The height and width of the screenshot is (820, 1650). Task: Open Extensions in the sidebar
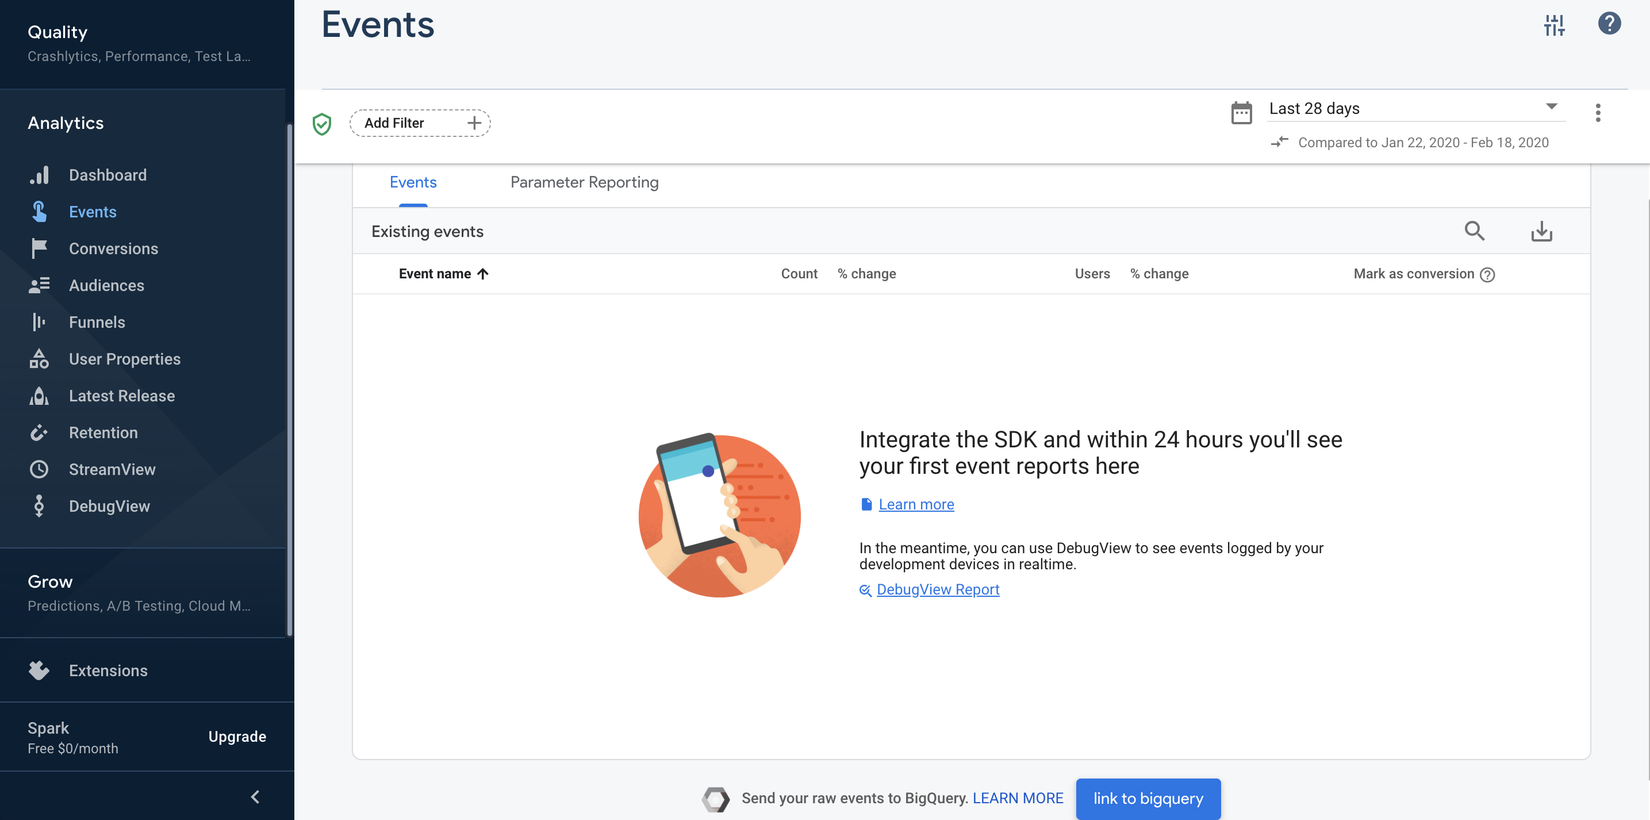tap(108, 671)
